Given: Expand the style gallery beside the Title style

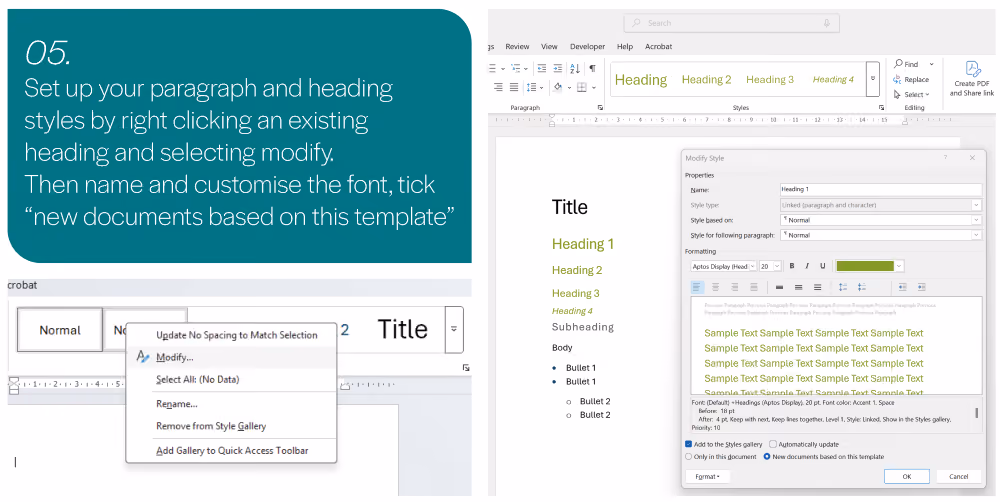Looking at the screenshot, I should (x=454, y=329).
